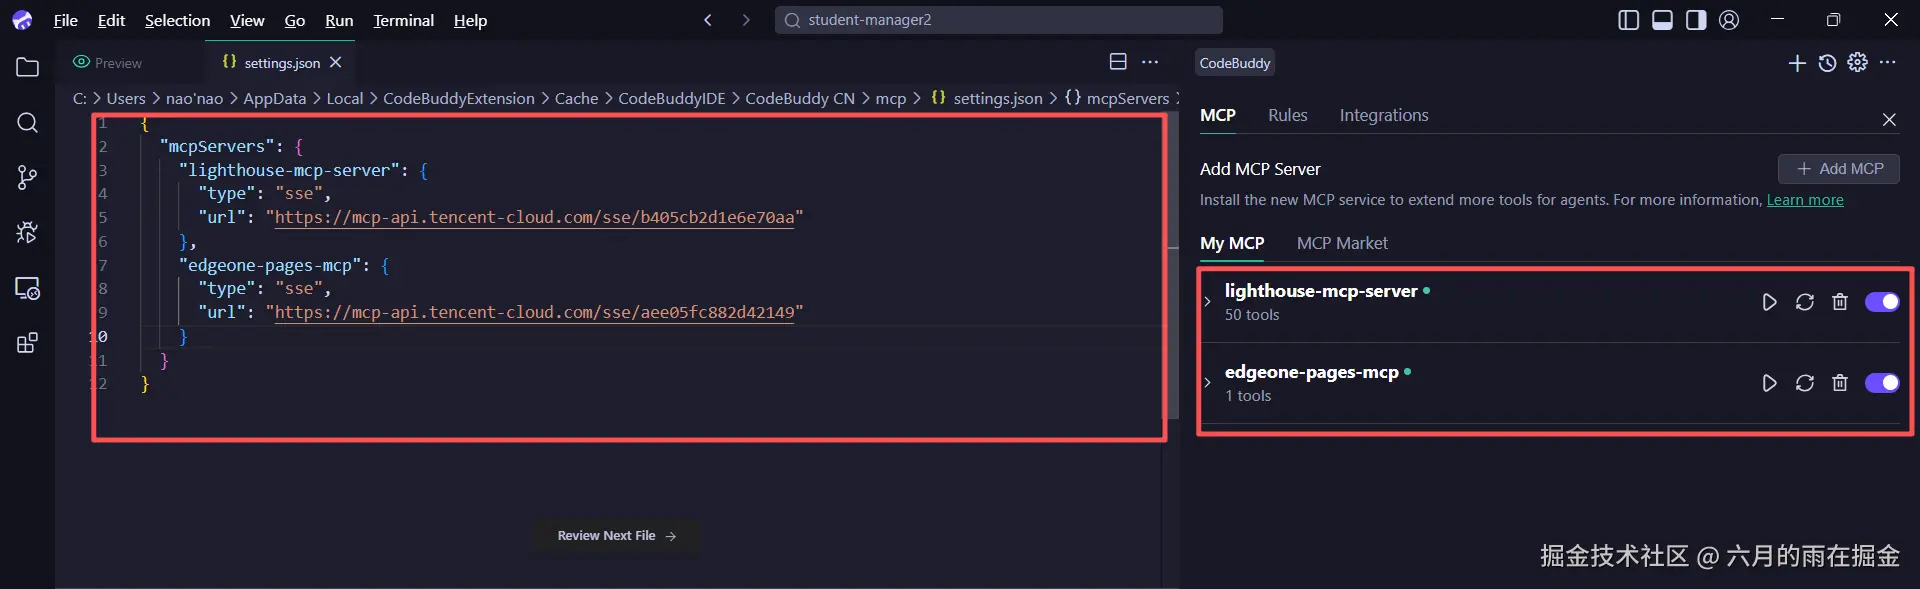Follow the Learn more link
Screen dimensions: 1920x589
1805,200
